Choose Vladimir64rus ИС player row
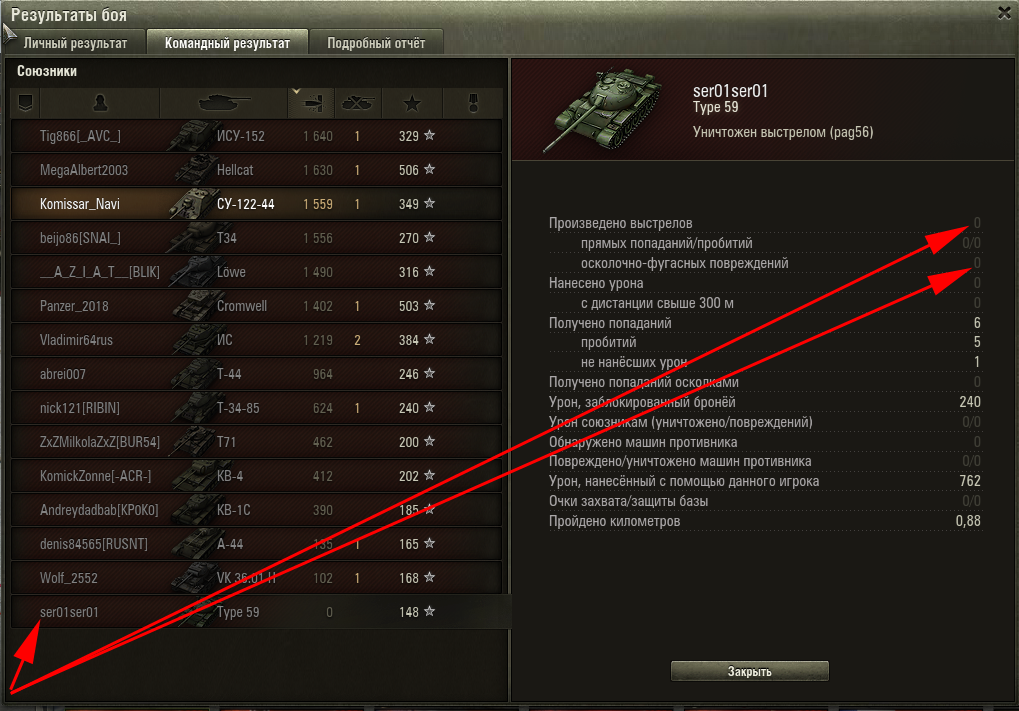Screen dimensions: 1019x711 (257, 340)
